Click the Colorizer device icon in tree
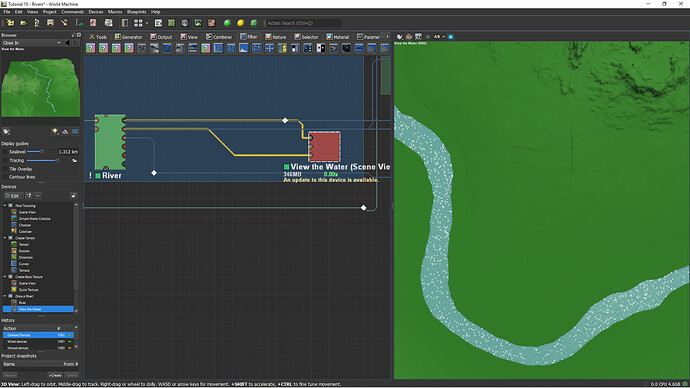The width and height of the screenshot is (690, 388). click(14, 231)
